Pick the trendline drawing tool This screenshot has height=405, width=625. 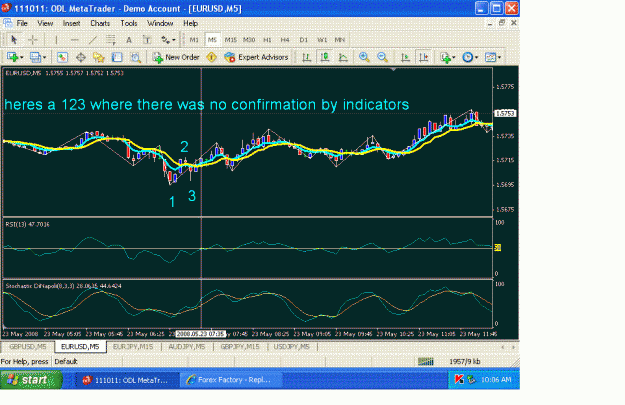(x=92, y=40)
